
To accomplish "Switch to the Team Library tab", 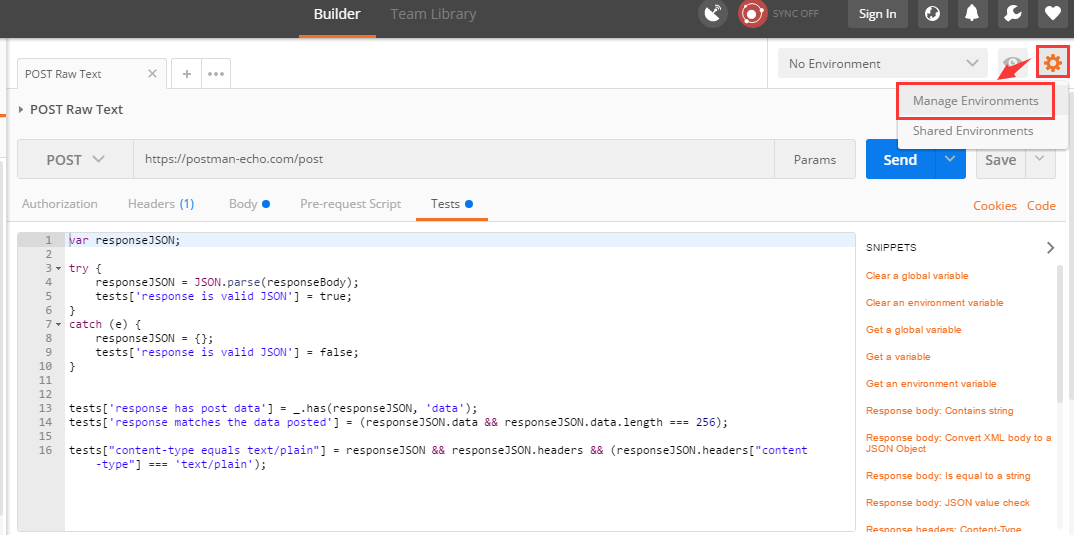I will coord(433,14).
